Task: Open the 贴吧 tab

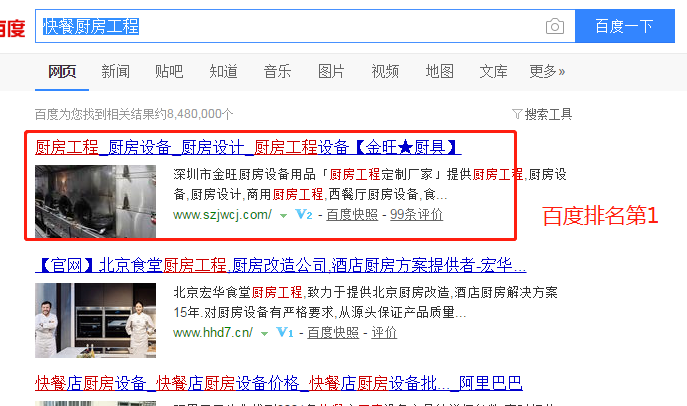Action: 169,71
